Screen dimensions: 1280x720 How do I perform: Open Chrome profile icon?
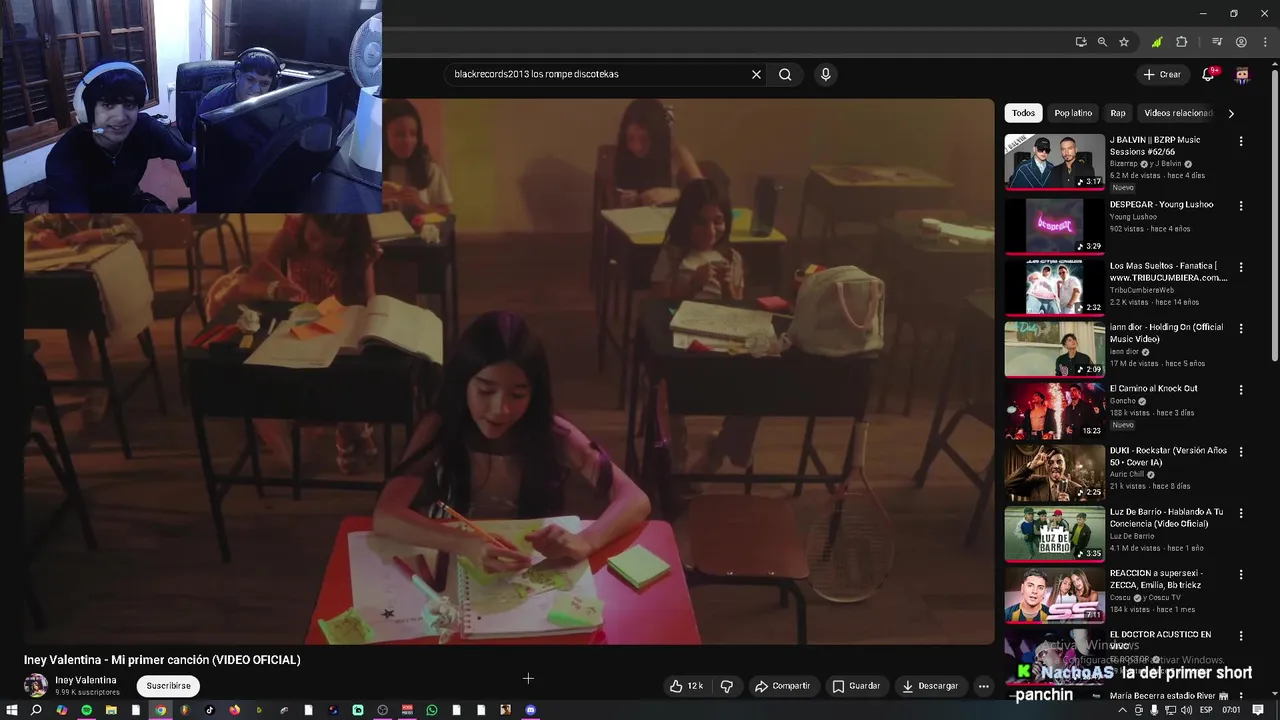pos(1241,42)
